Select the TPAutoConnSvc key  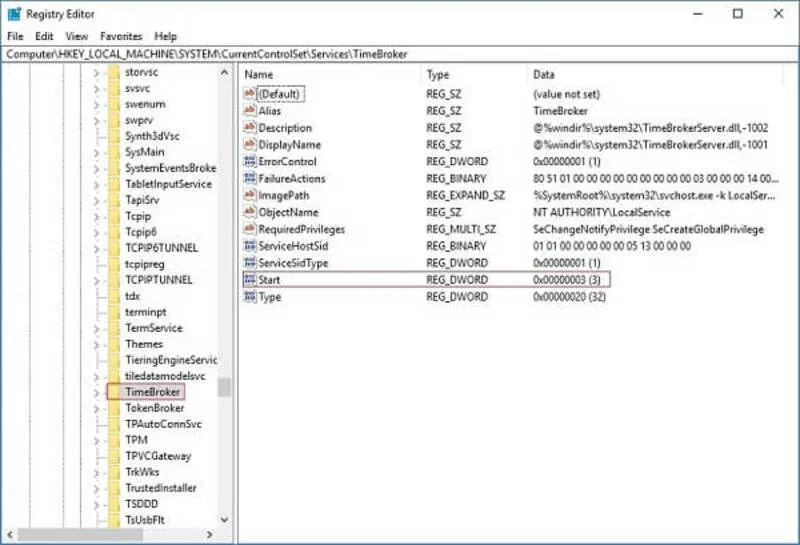tap(163, 424)
